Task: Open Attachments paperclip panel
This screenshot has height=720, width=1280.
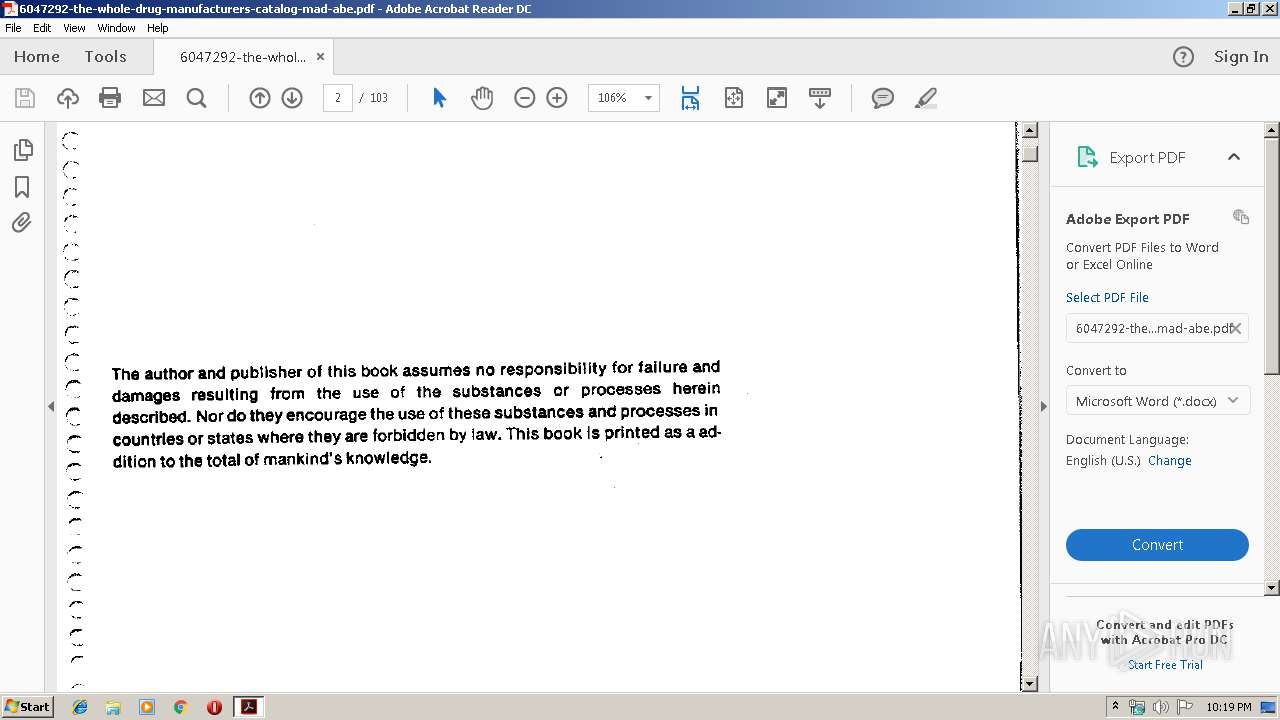Action: pyautogui.click(x=22, y=222)
